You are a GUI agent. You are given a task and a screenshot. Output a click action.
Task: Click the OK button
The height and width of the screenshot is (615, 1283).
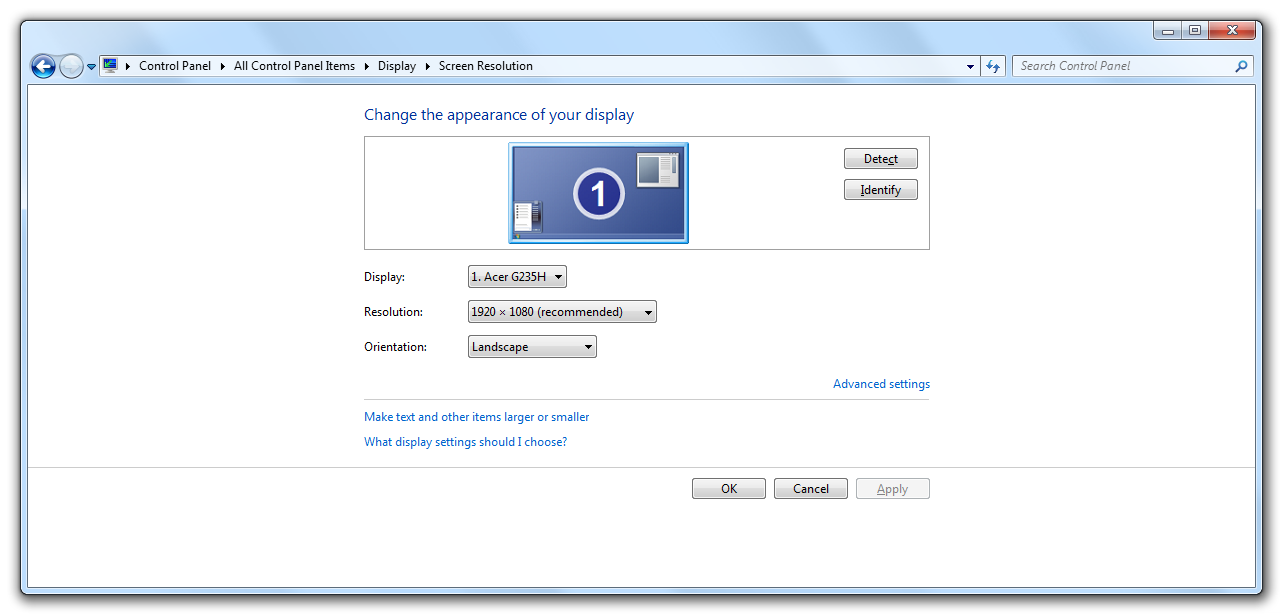[x=728, y=489]
